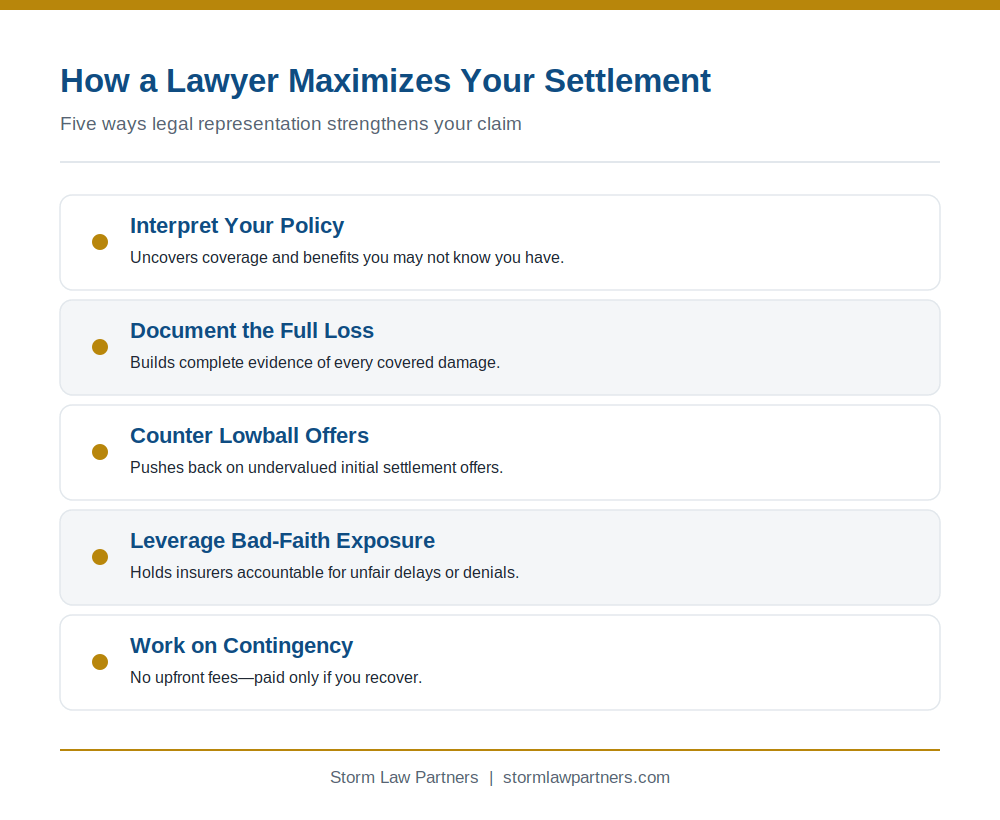Select the 'Work on Contingency' heading
Screen dimensions: 1000x820
click(241, 646)
